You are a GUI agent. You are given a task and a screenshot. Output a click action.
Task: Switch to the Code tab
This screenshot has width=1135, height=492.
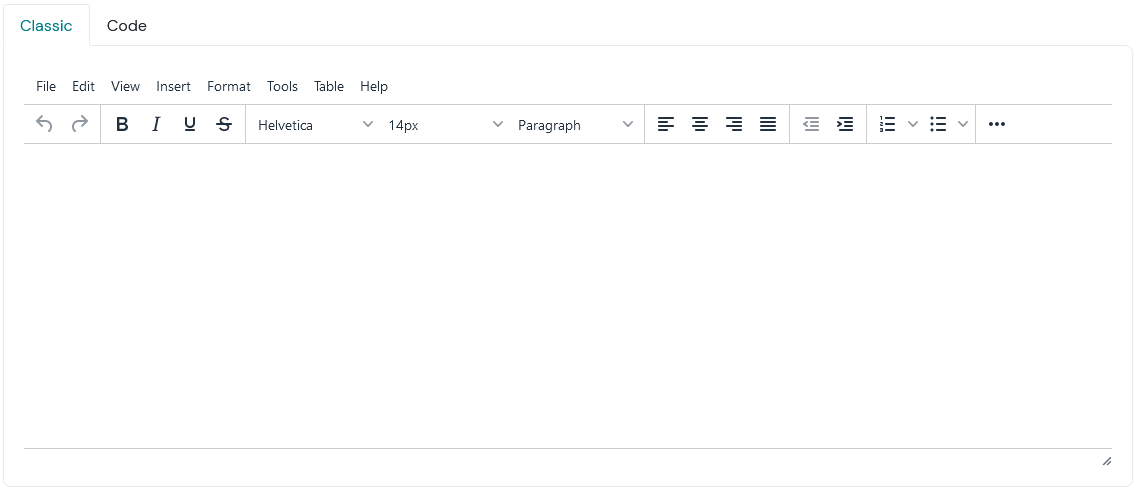tap(127, 26)
